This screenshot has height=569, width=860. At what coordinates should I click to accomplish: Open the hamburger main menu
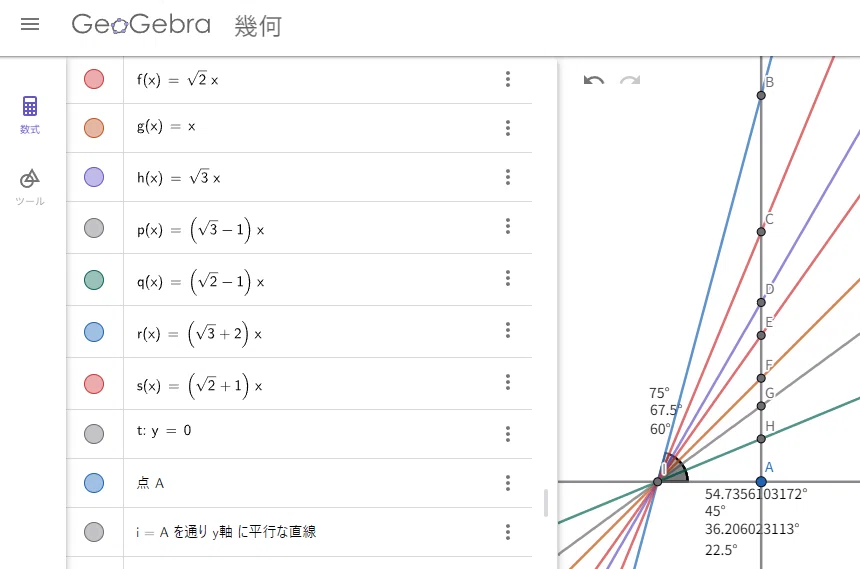[x=30, y=24]
